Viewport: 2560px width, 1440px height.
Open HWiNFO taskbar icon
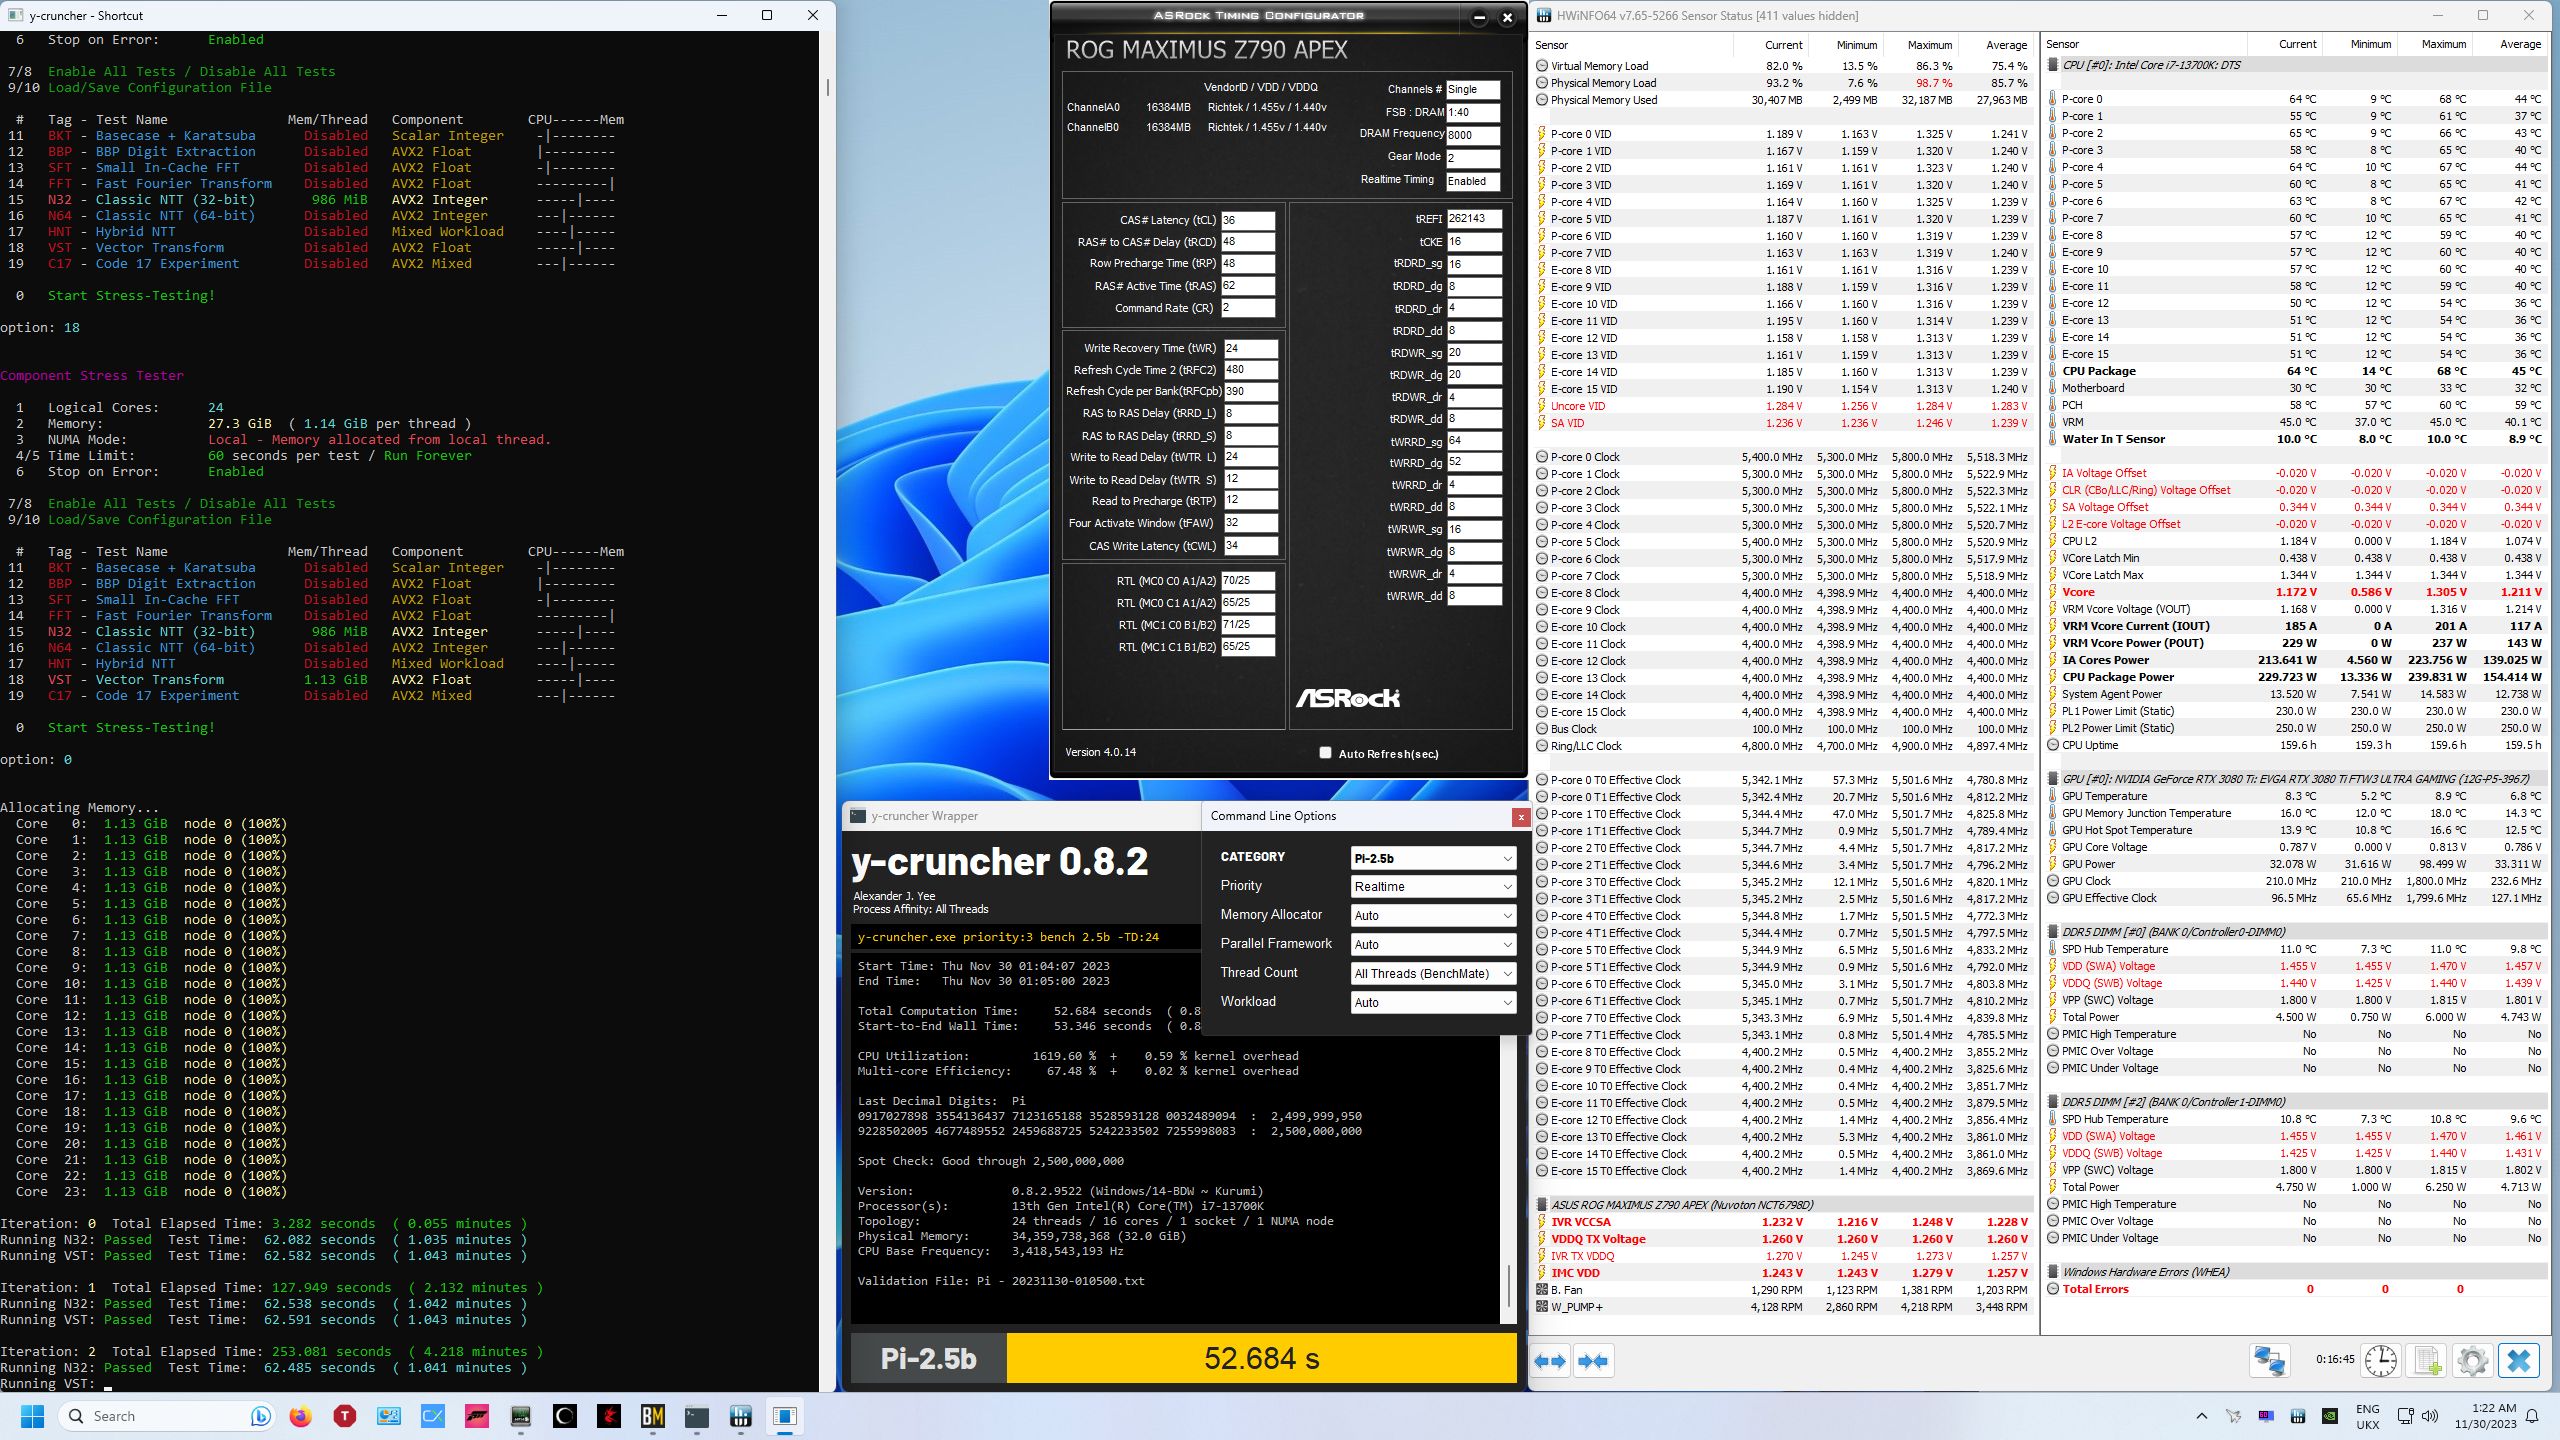pyautogui.click(x=741, y=1416)
